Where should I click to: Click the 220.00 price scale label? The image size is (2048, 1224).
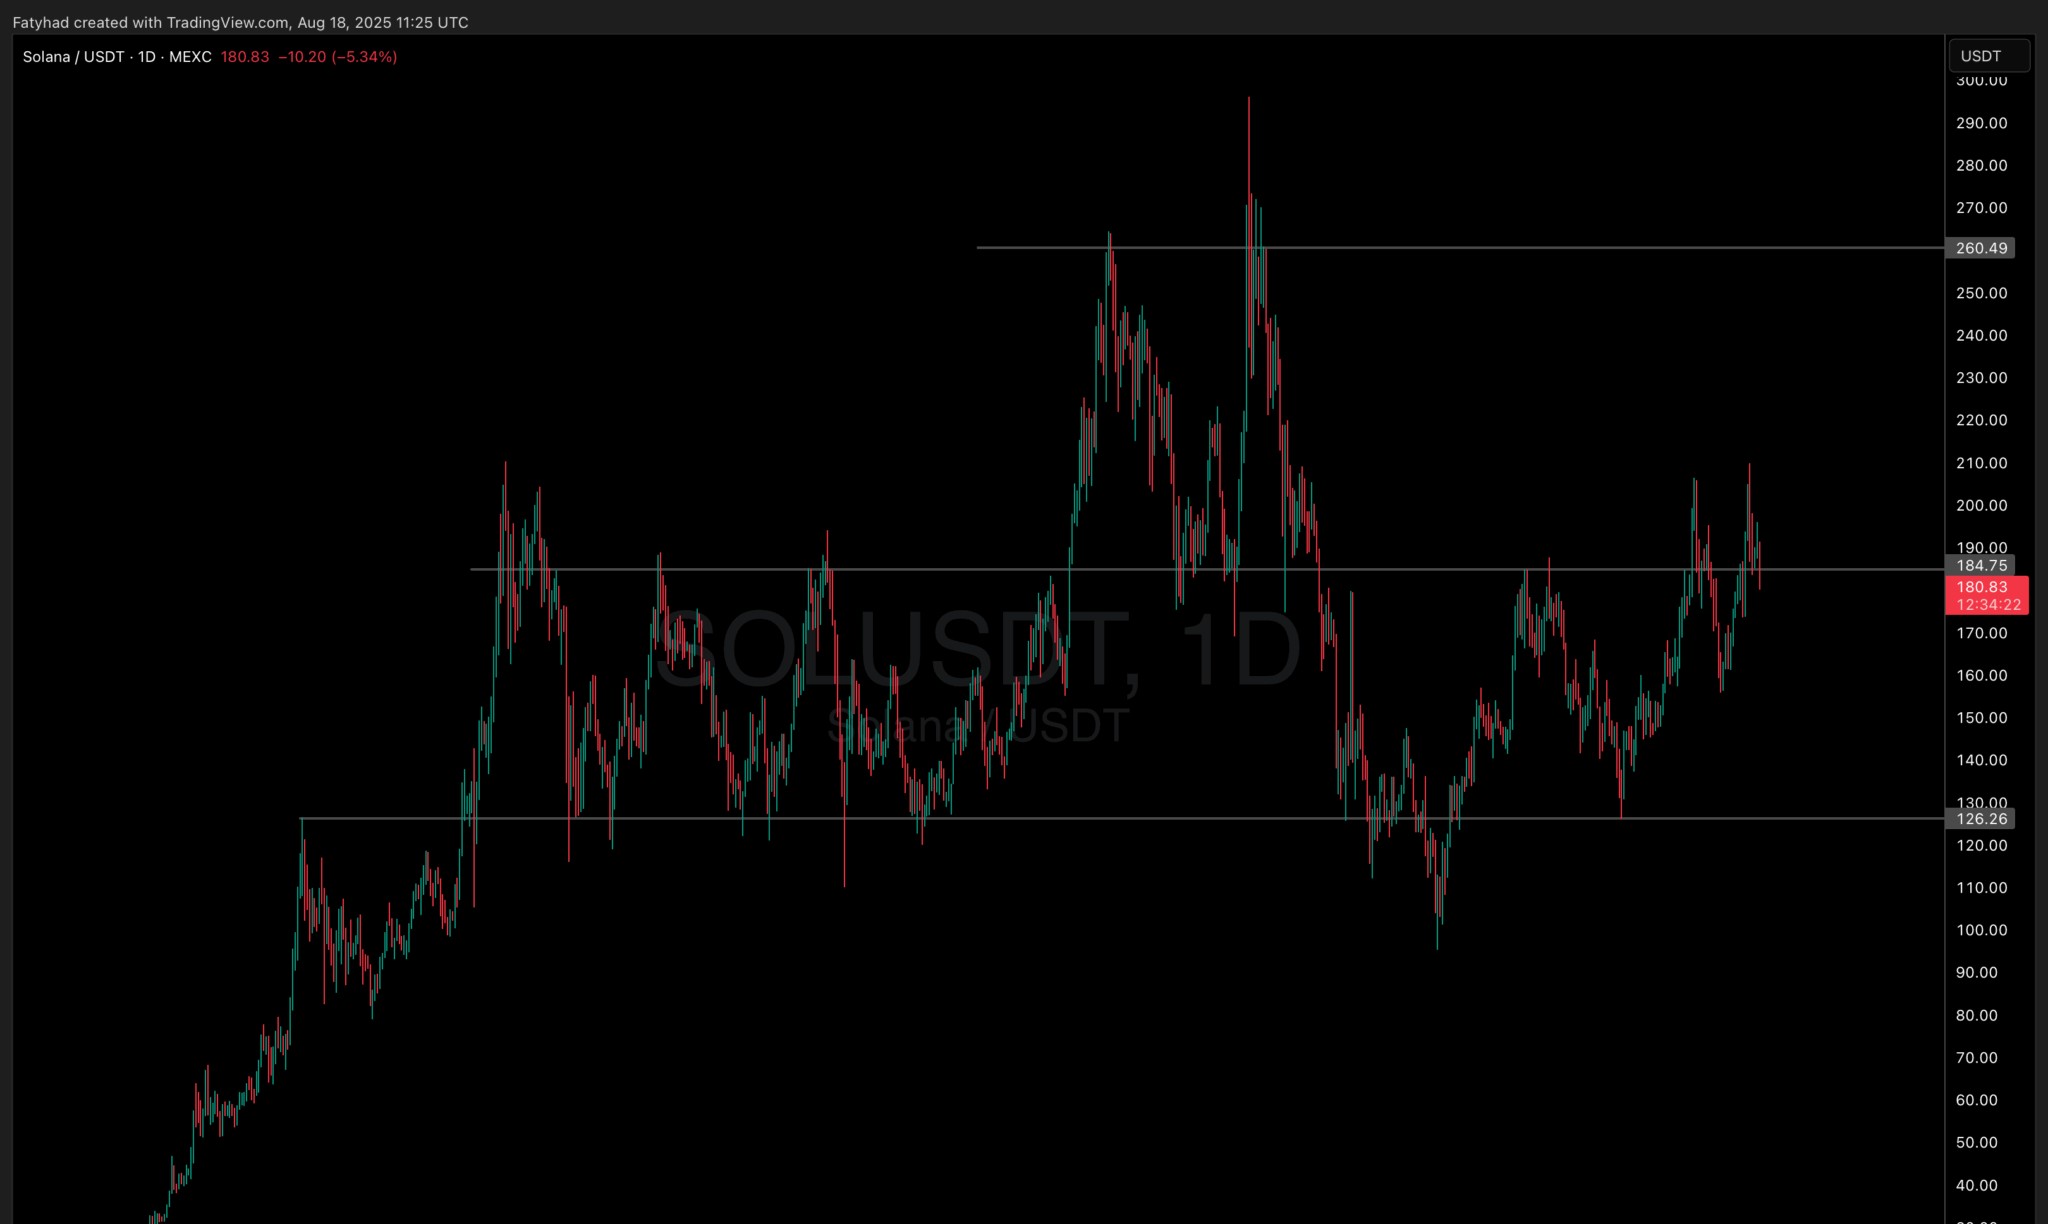tap(1981, 420)
